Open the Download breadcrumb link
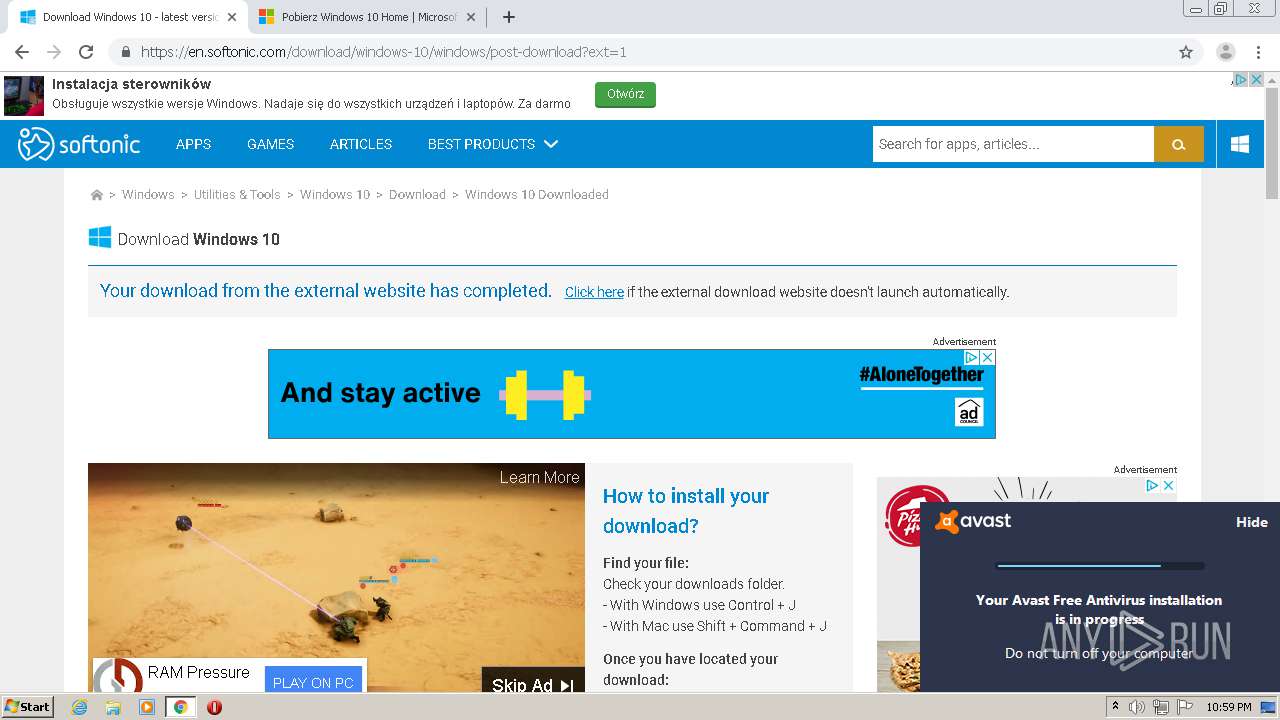 [x=417, y=195]
